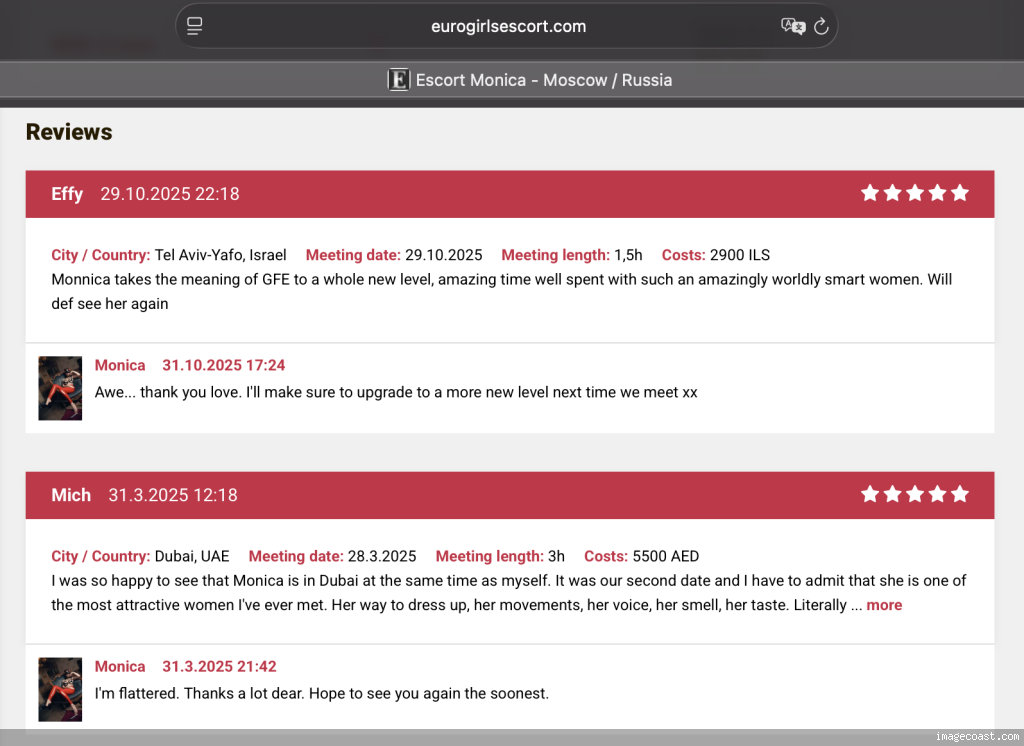Screen dimensions: 1024x746
Task: Click the Reviews section heading
Action: pyautogui.click(x=69, y=132)
